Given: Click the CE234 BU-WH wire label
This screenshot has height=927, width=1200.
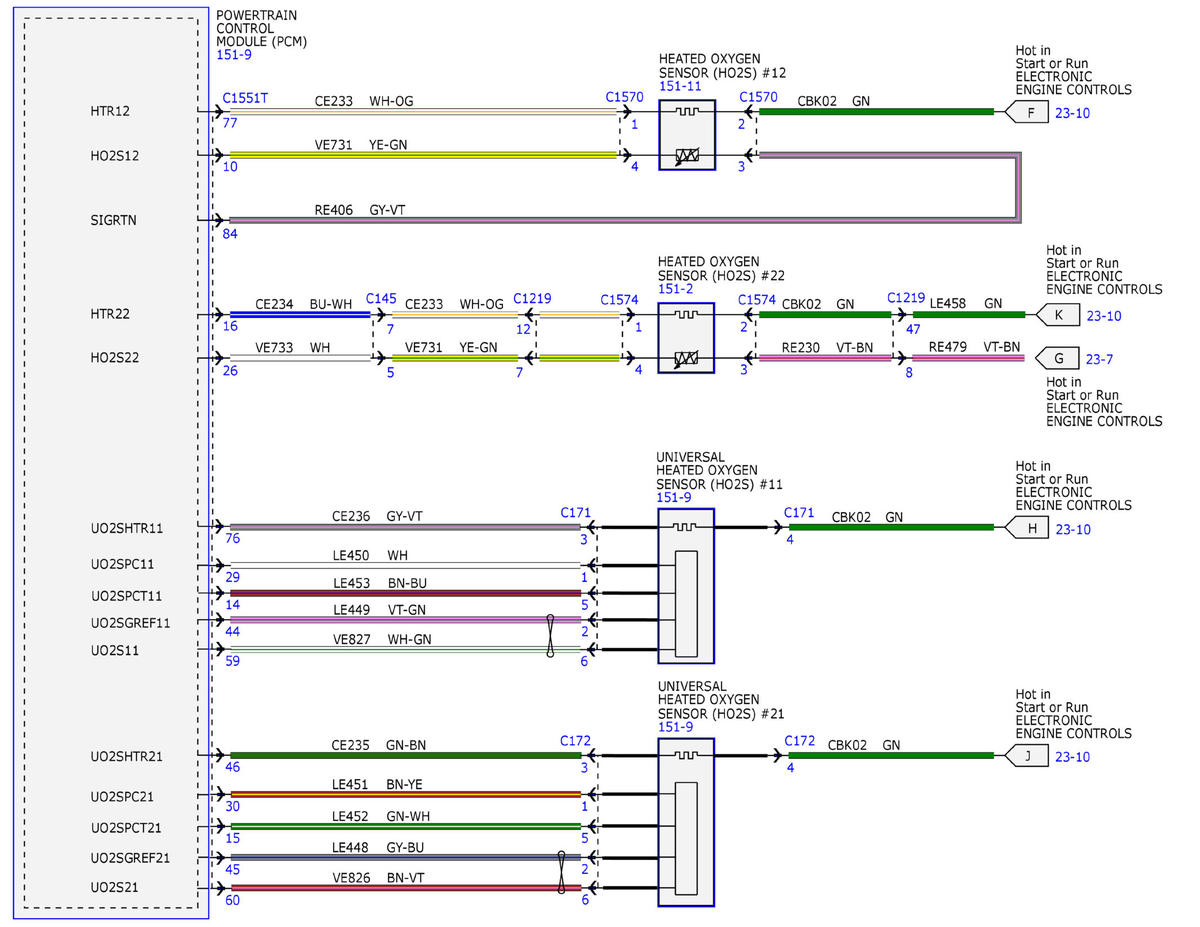Looking at the screenshot, I should [304, 304].
